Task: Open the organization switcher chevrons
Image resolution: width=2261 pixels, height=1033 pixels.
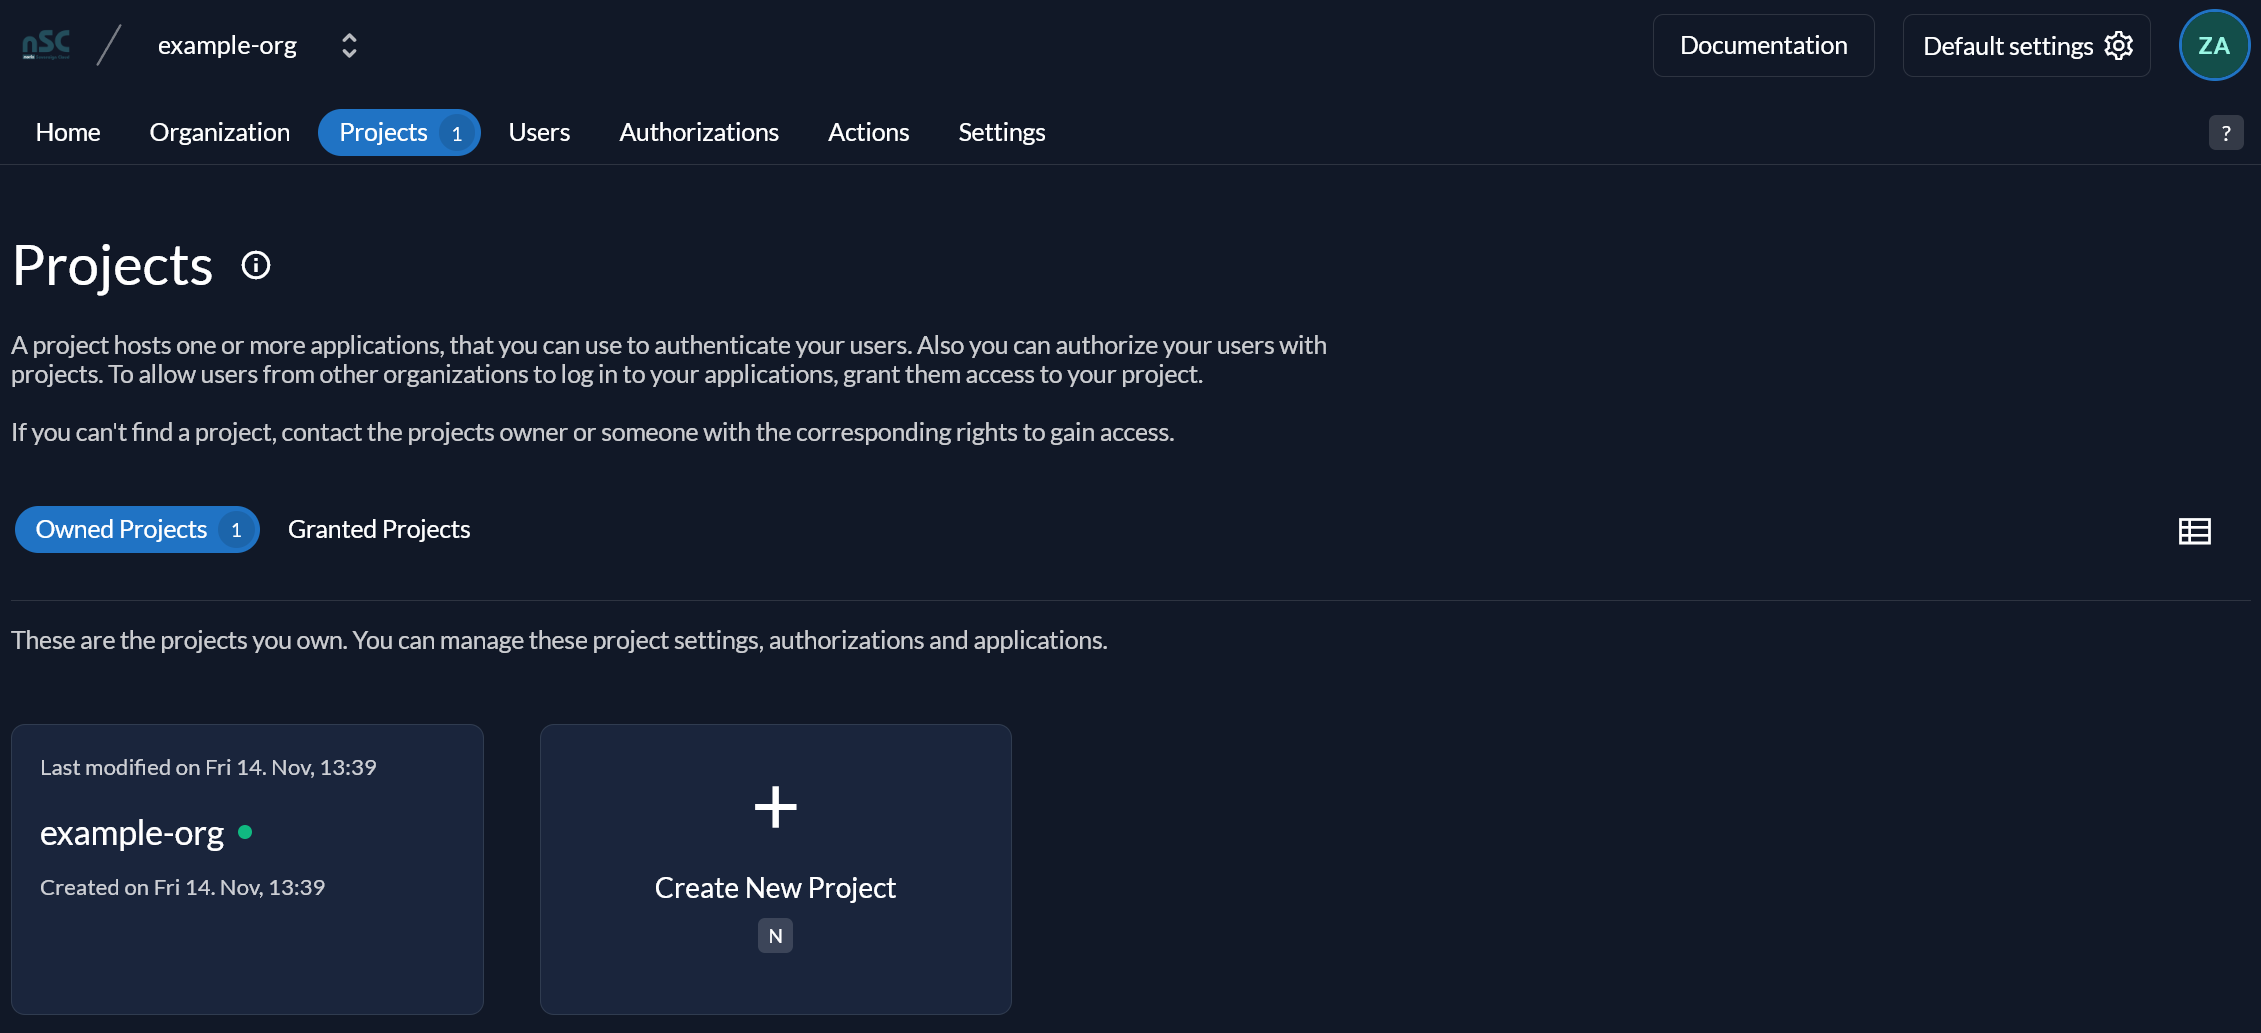Action: click(x=349, y=46)
